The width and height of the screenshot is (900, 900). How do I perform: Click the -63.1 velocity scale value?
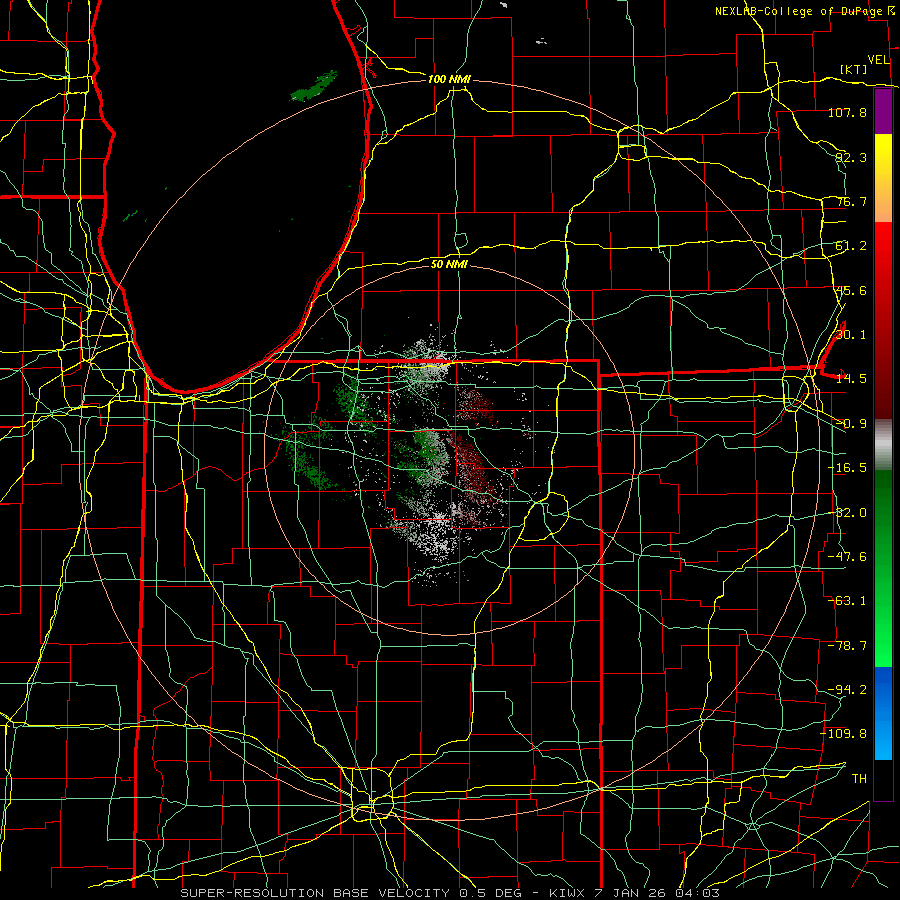click(x=847, y=601)
